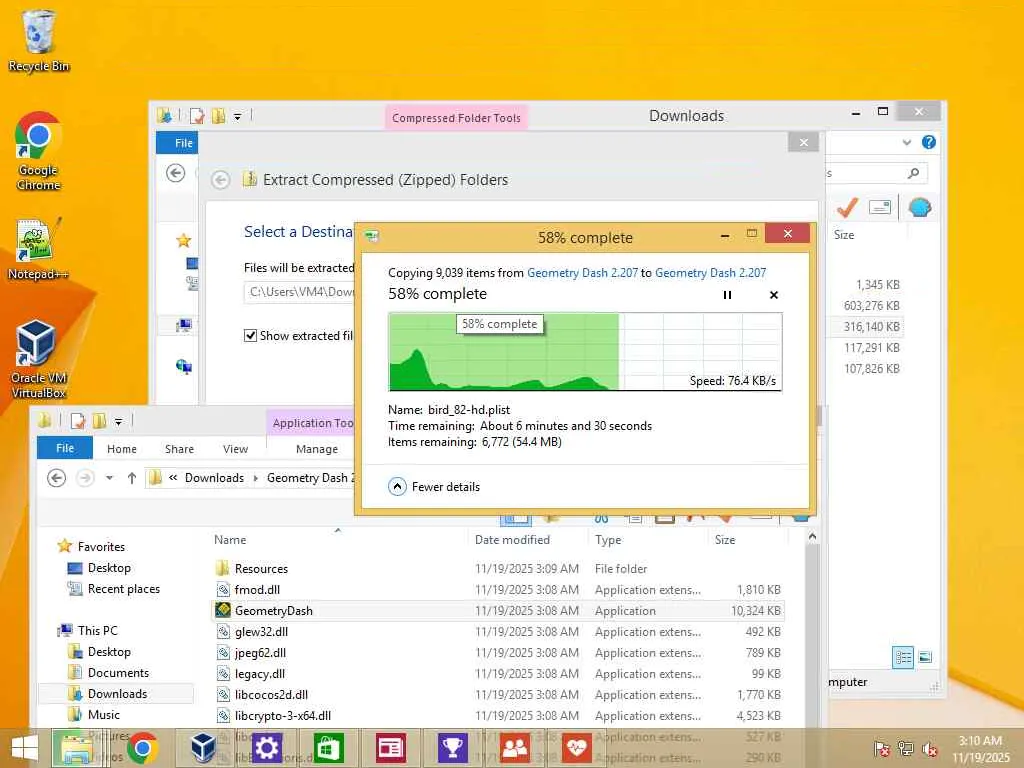
Task: Click Properties icon in Geometry Dash window title bar
Action: tap(78, 421)
